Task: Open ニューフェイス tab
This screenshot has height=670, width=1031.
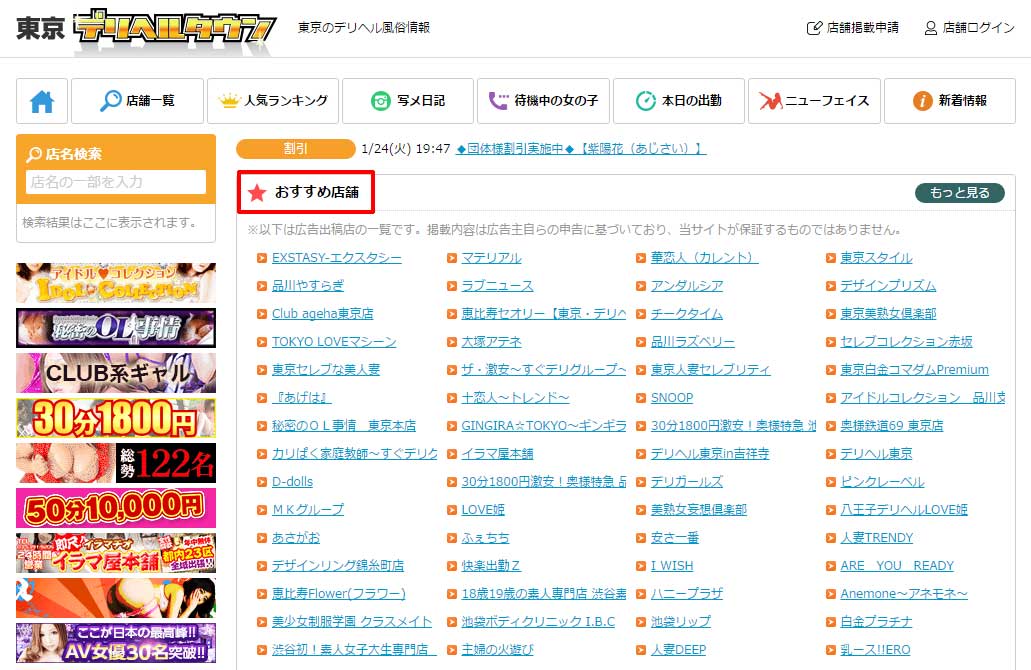Action: [x=815, y=101]
